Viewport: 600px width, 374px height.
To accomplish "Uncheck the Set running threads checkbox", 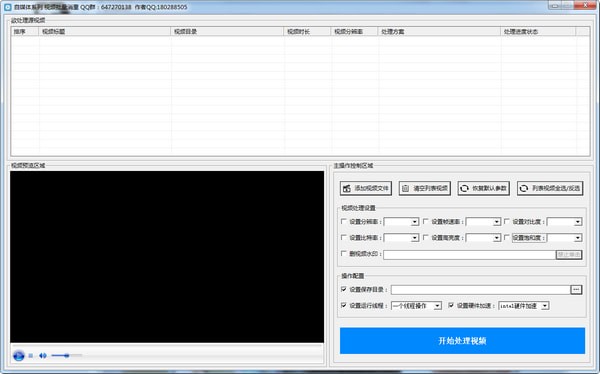I will (344, 305).
